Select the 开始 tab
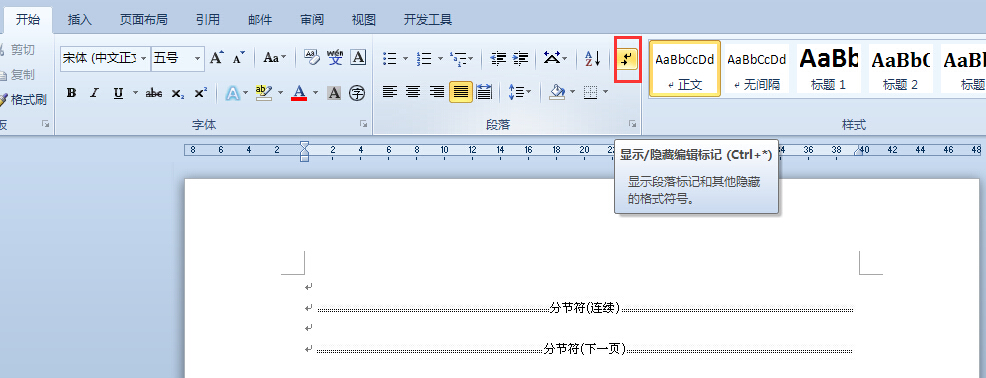The width and height of the screenshot is (986, 378). (28, 19)
